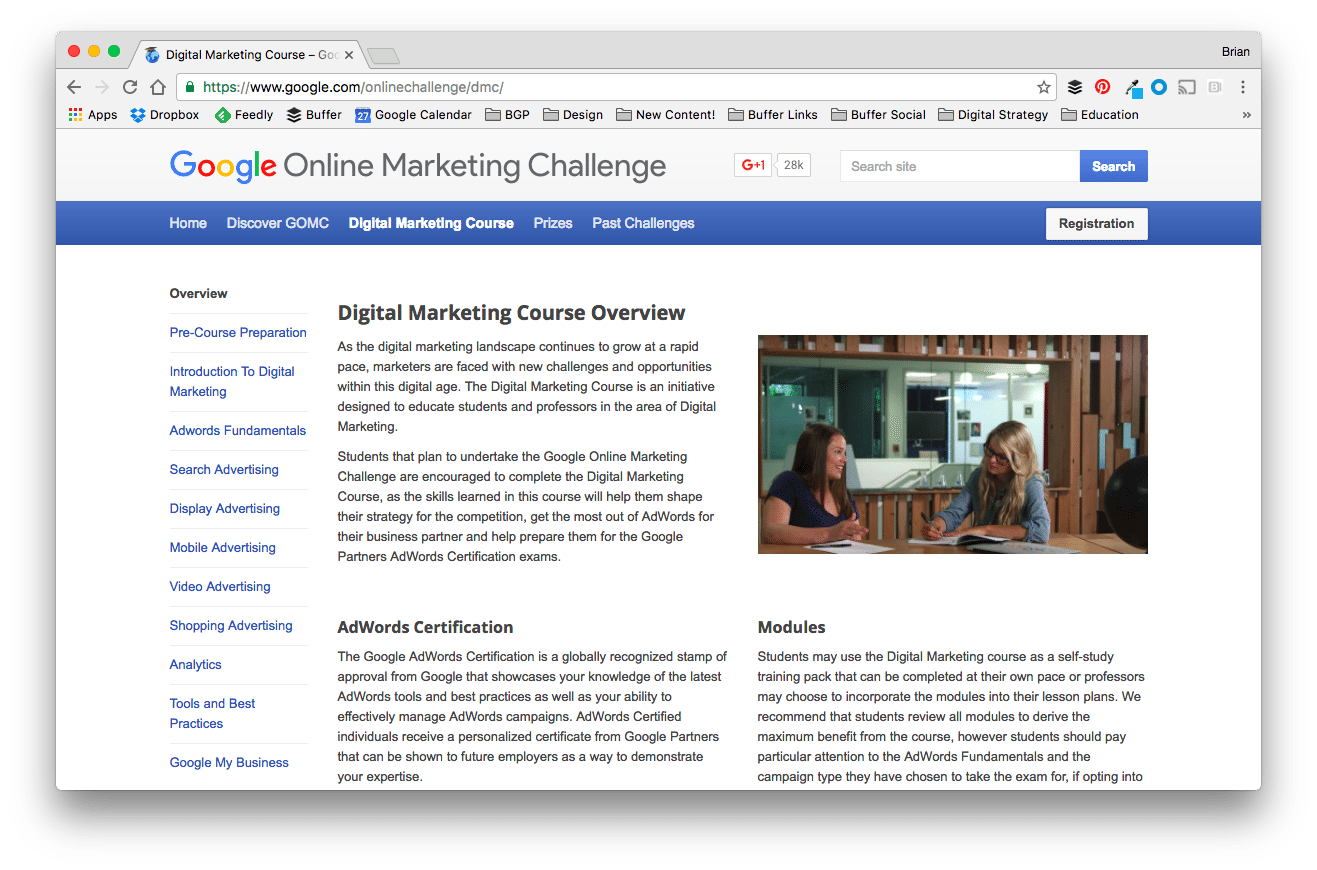The height and width of the screenshot is (870, 1317).
Task: Click the Registration button
Action: coord(1096,223)
